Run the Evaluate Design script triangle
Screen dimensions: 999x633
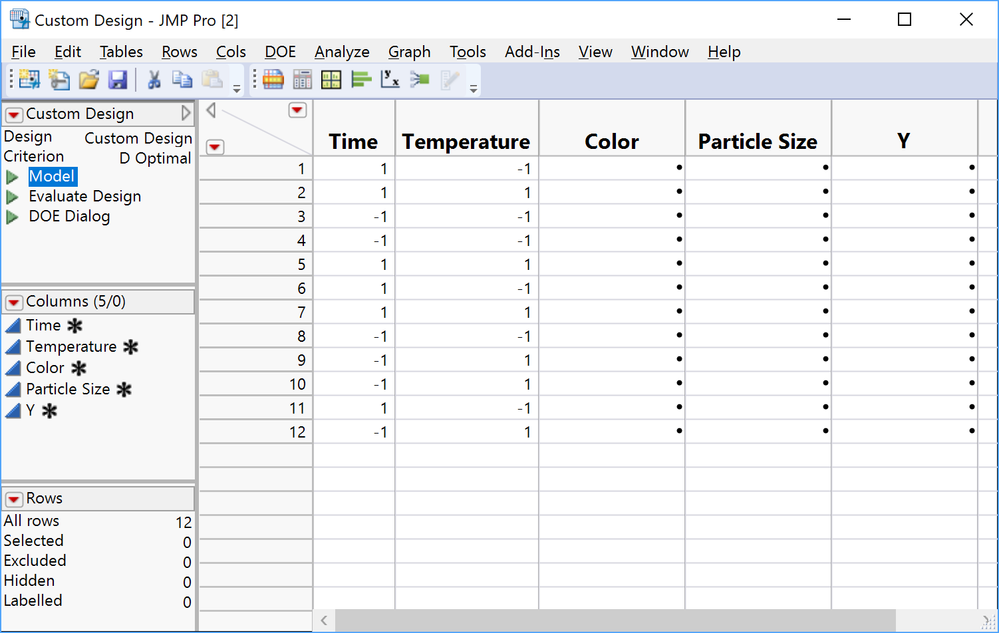[12, 197]
